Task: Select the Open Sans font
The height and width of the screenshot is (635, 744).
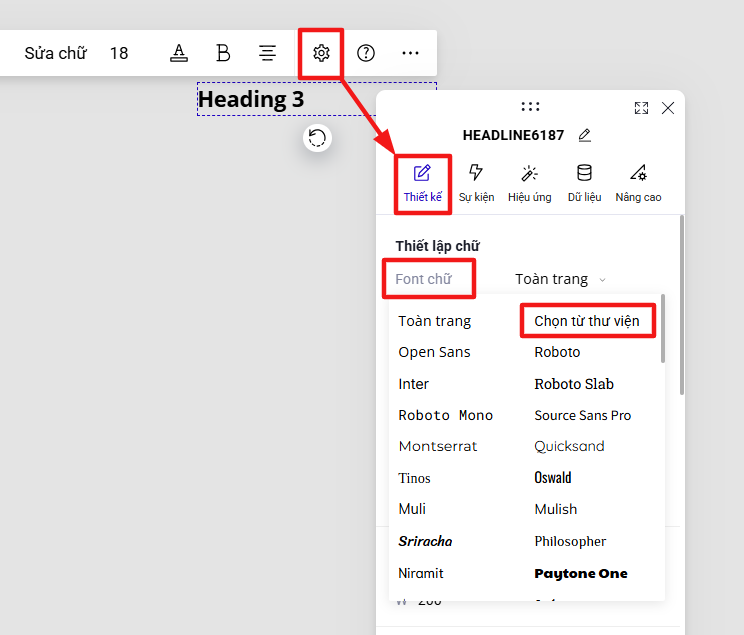Action: click(434, 352)
